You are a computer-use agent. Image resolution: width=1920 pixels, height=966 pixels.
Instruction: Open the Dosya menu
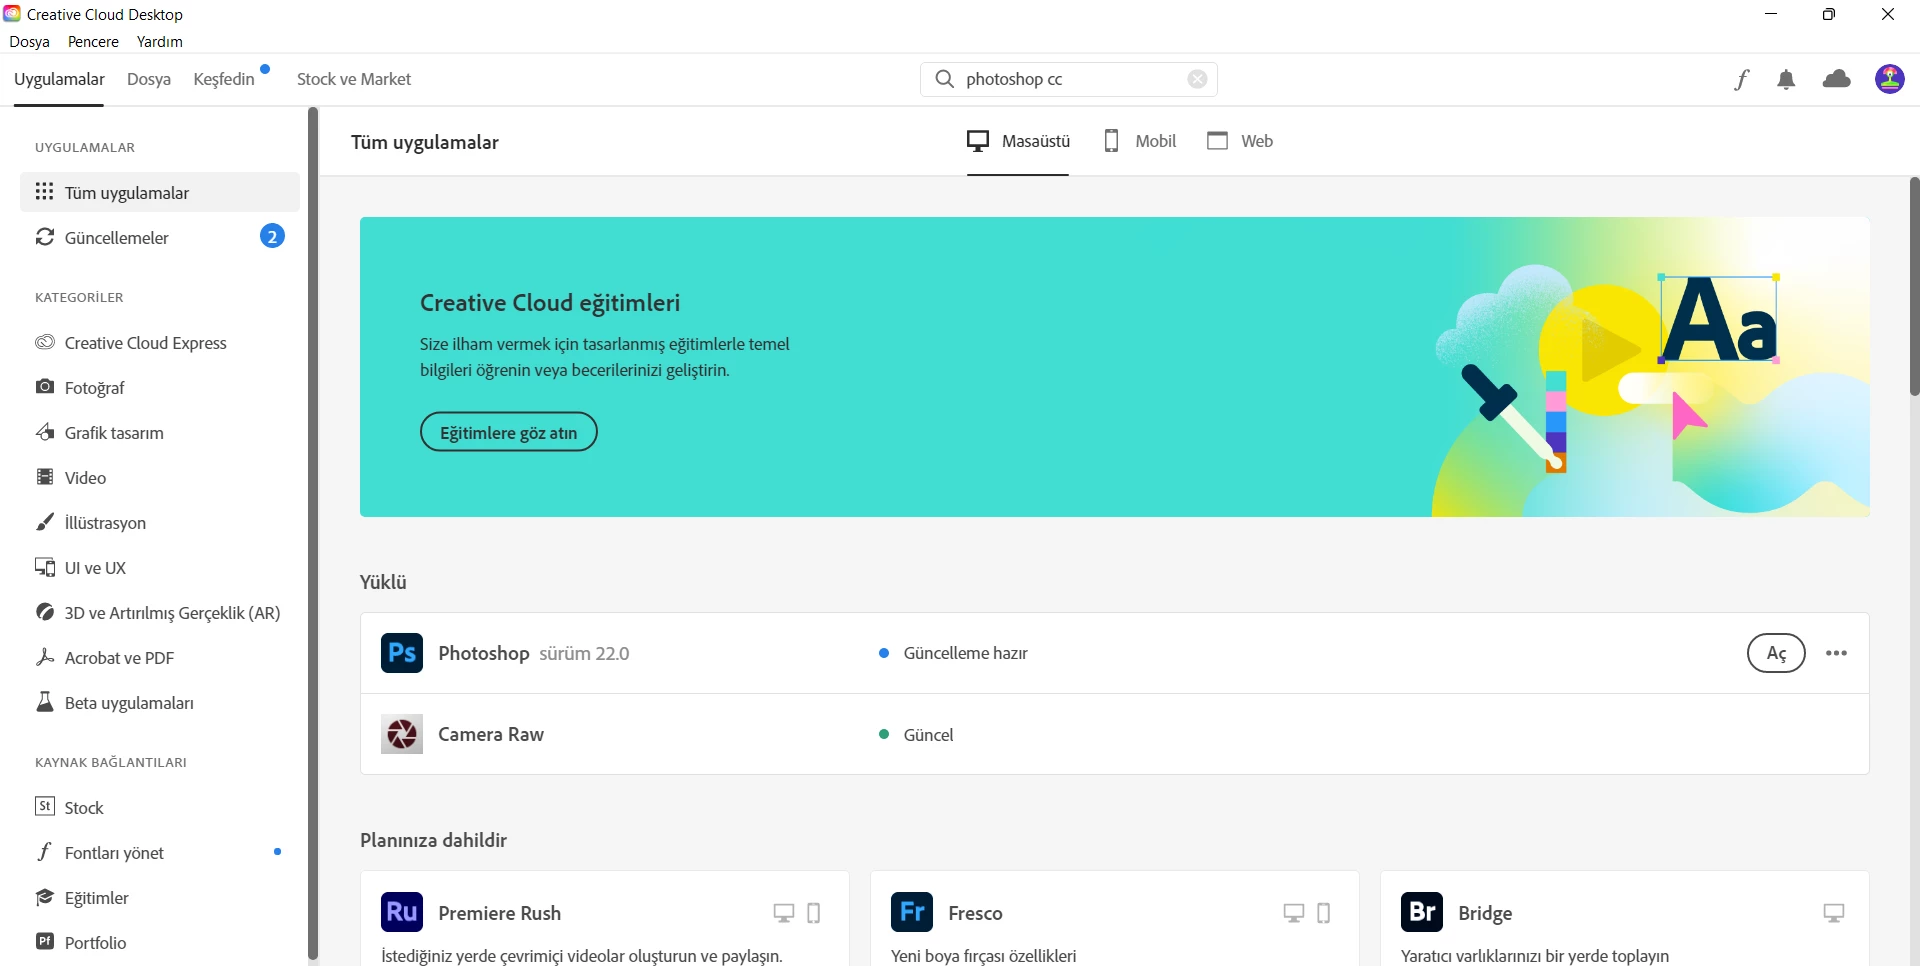(30, 42)
